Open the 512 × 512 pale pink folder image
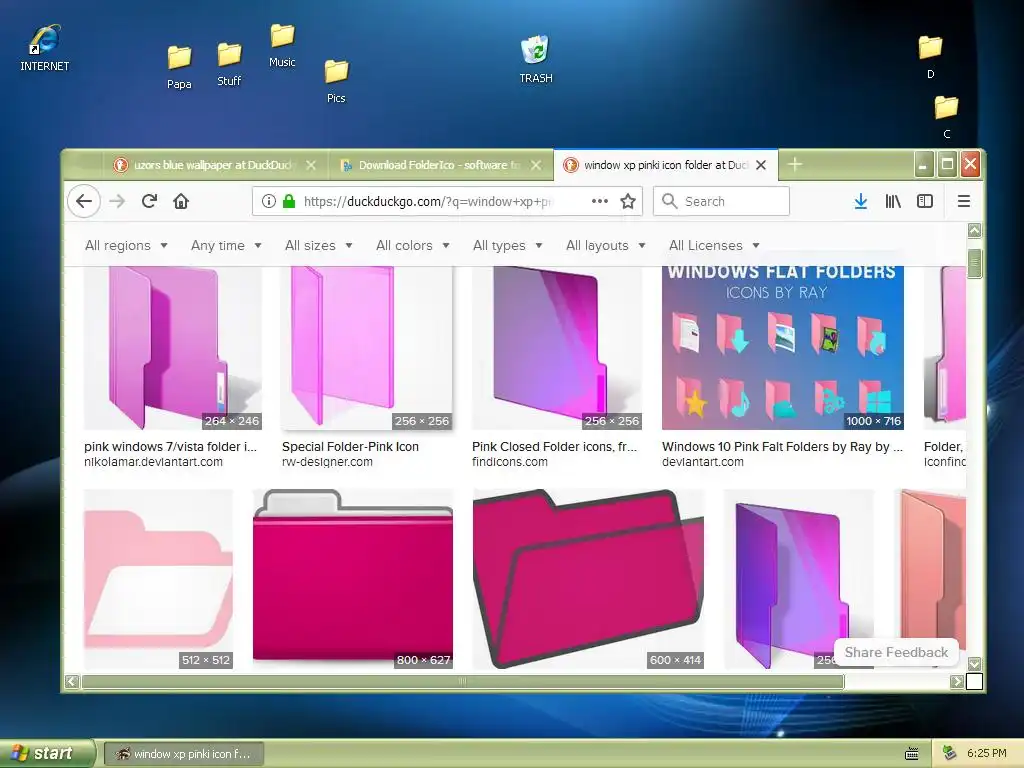This screenshot has width=1024, height=768. coord(158,579)
